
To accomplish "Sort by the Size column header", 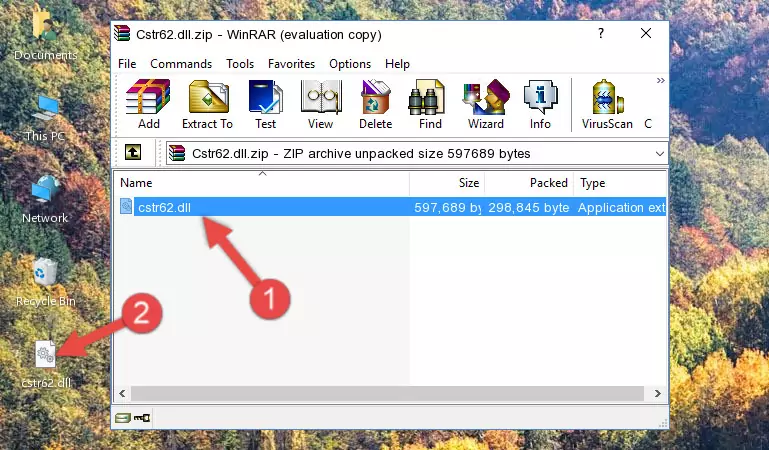I will [x=447, y=183].
